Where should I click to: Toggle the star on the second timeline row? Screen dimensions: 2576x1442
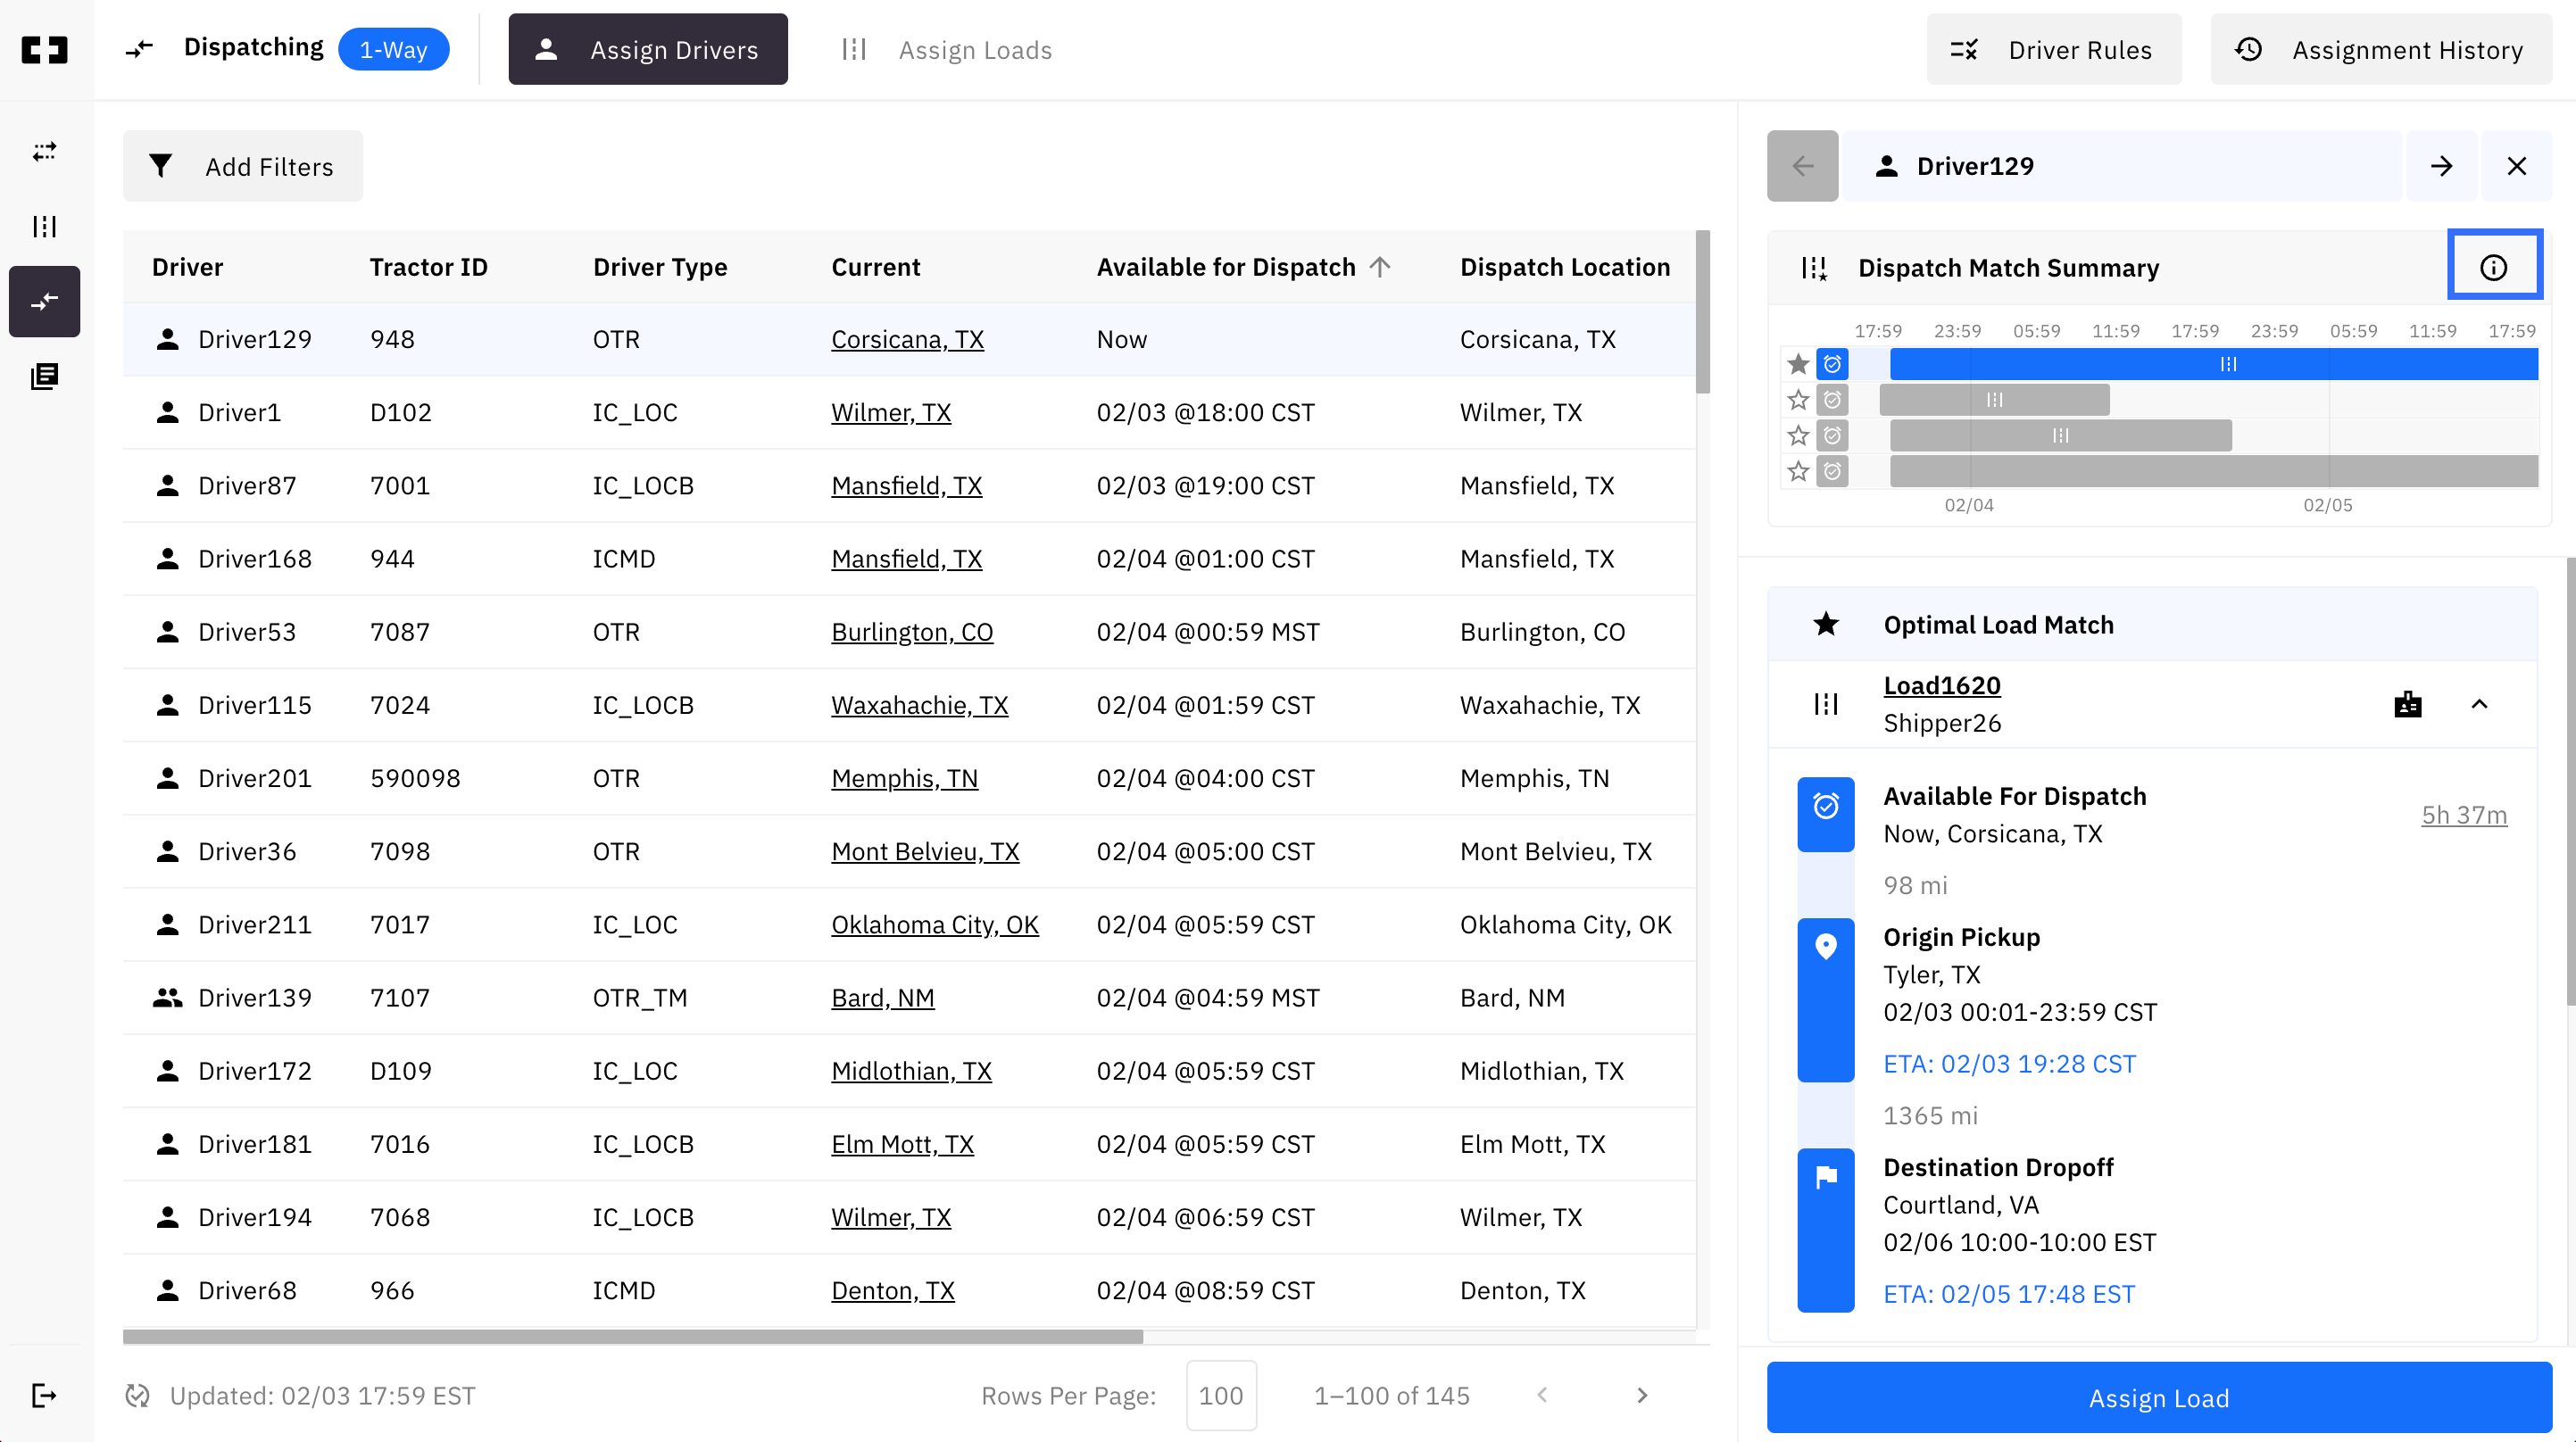tap(1798, 400)
